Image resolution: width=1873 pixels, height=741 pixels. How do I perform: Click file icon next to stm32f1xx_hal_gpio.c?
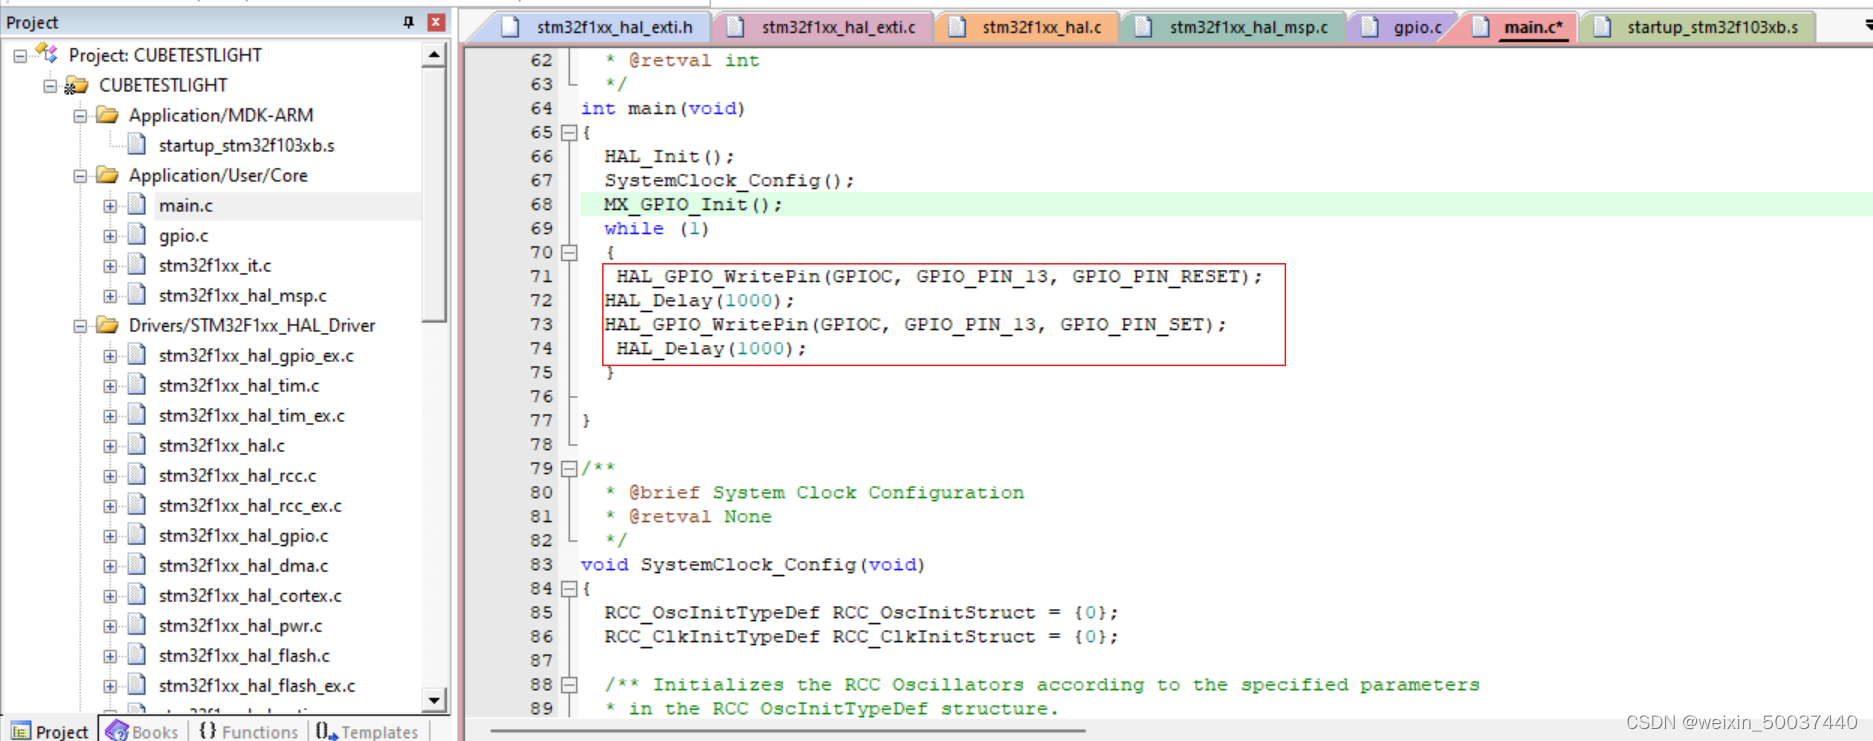point(137,535)
